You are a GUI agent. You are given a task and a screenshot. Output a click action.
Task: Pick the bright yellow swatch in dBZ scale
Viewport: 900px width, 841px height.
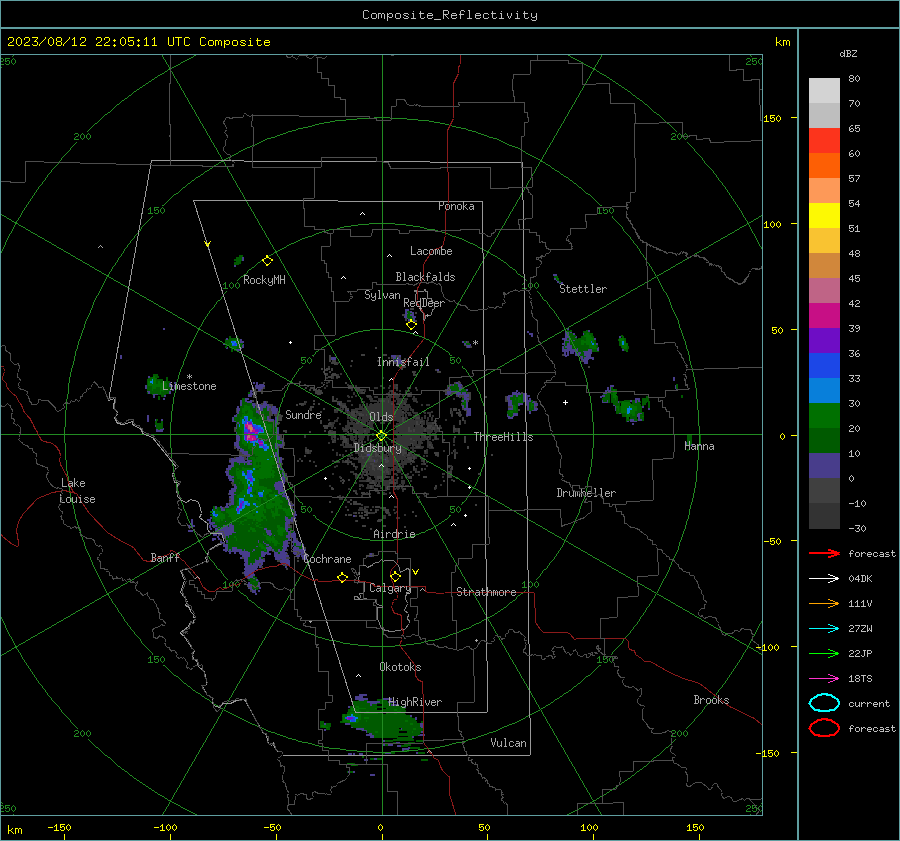(x=824, y=215)
